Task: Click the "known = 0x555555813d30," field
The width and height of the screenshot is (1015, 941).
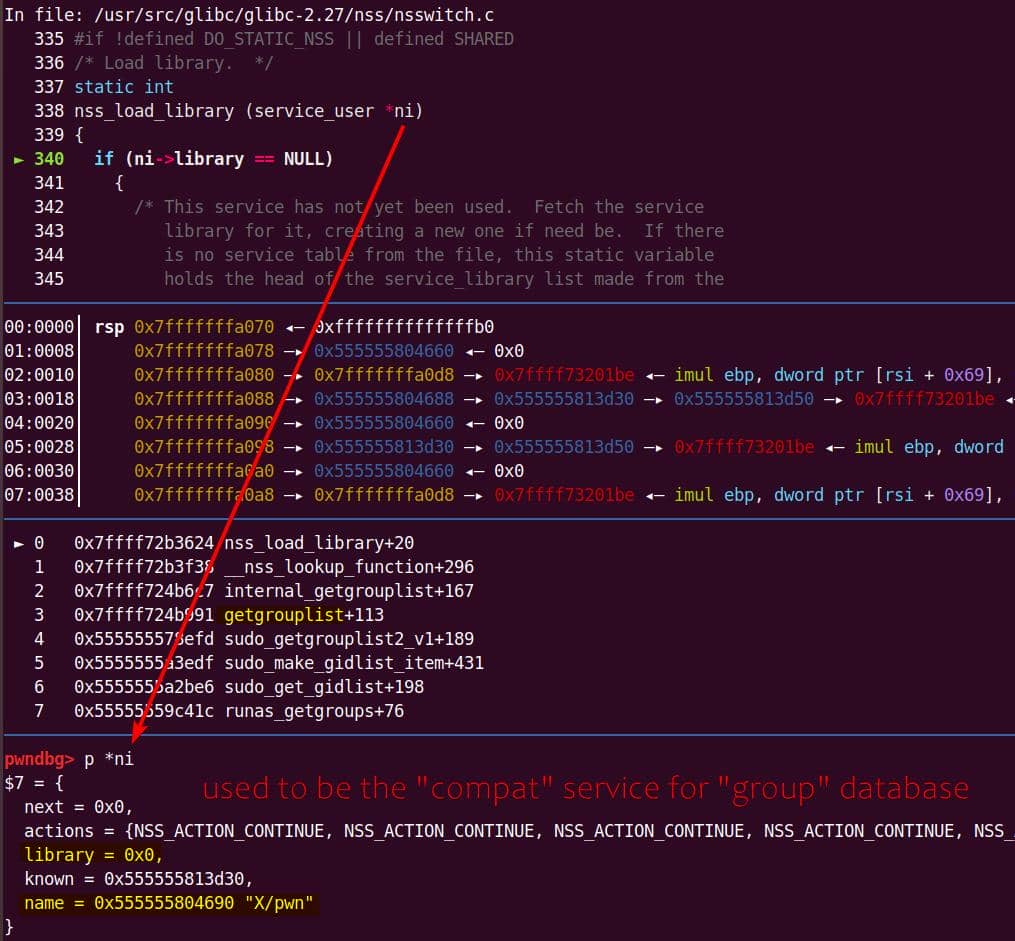Action: coord(139,878)
